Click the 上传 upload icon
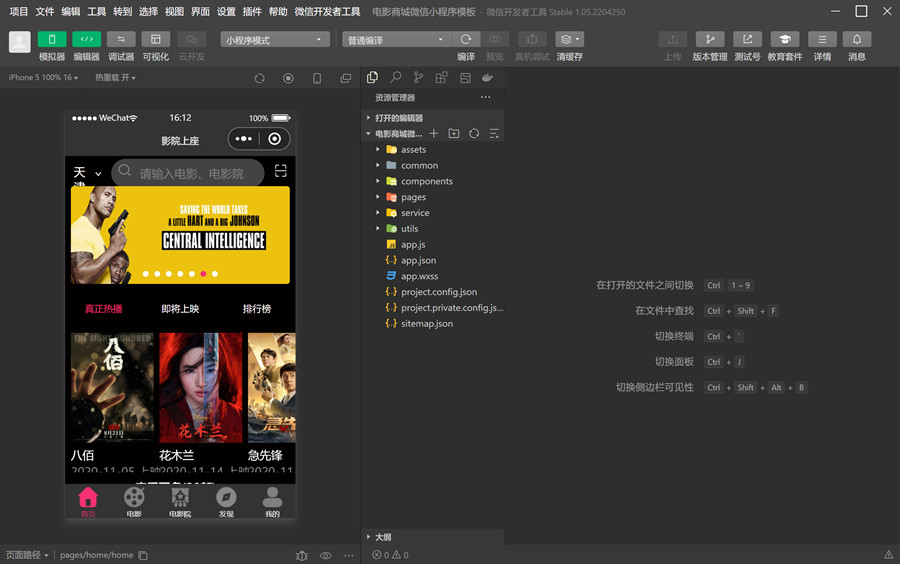The image size is (900, 564). [672, 39]
